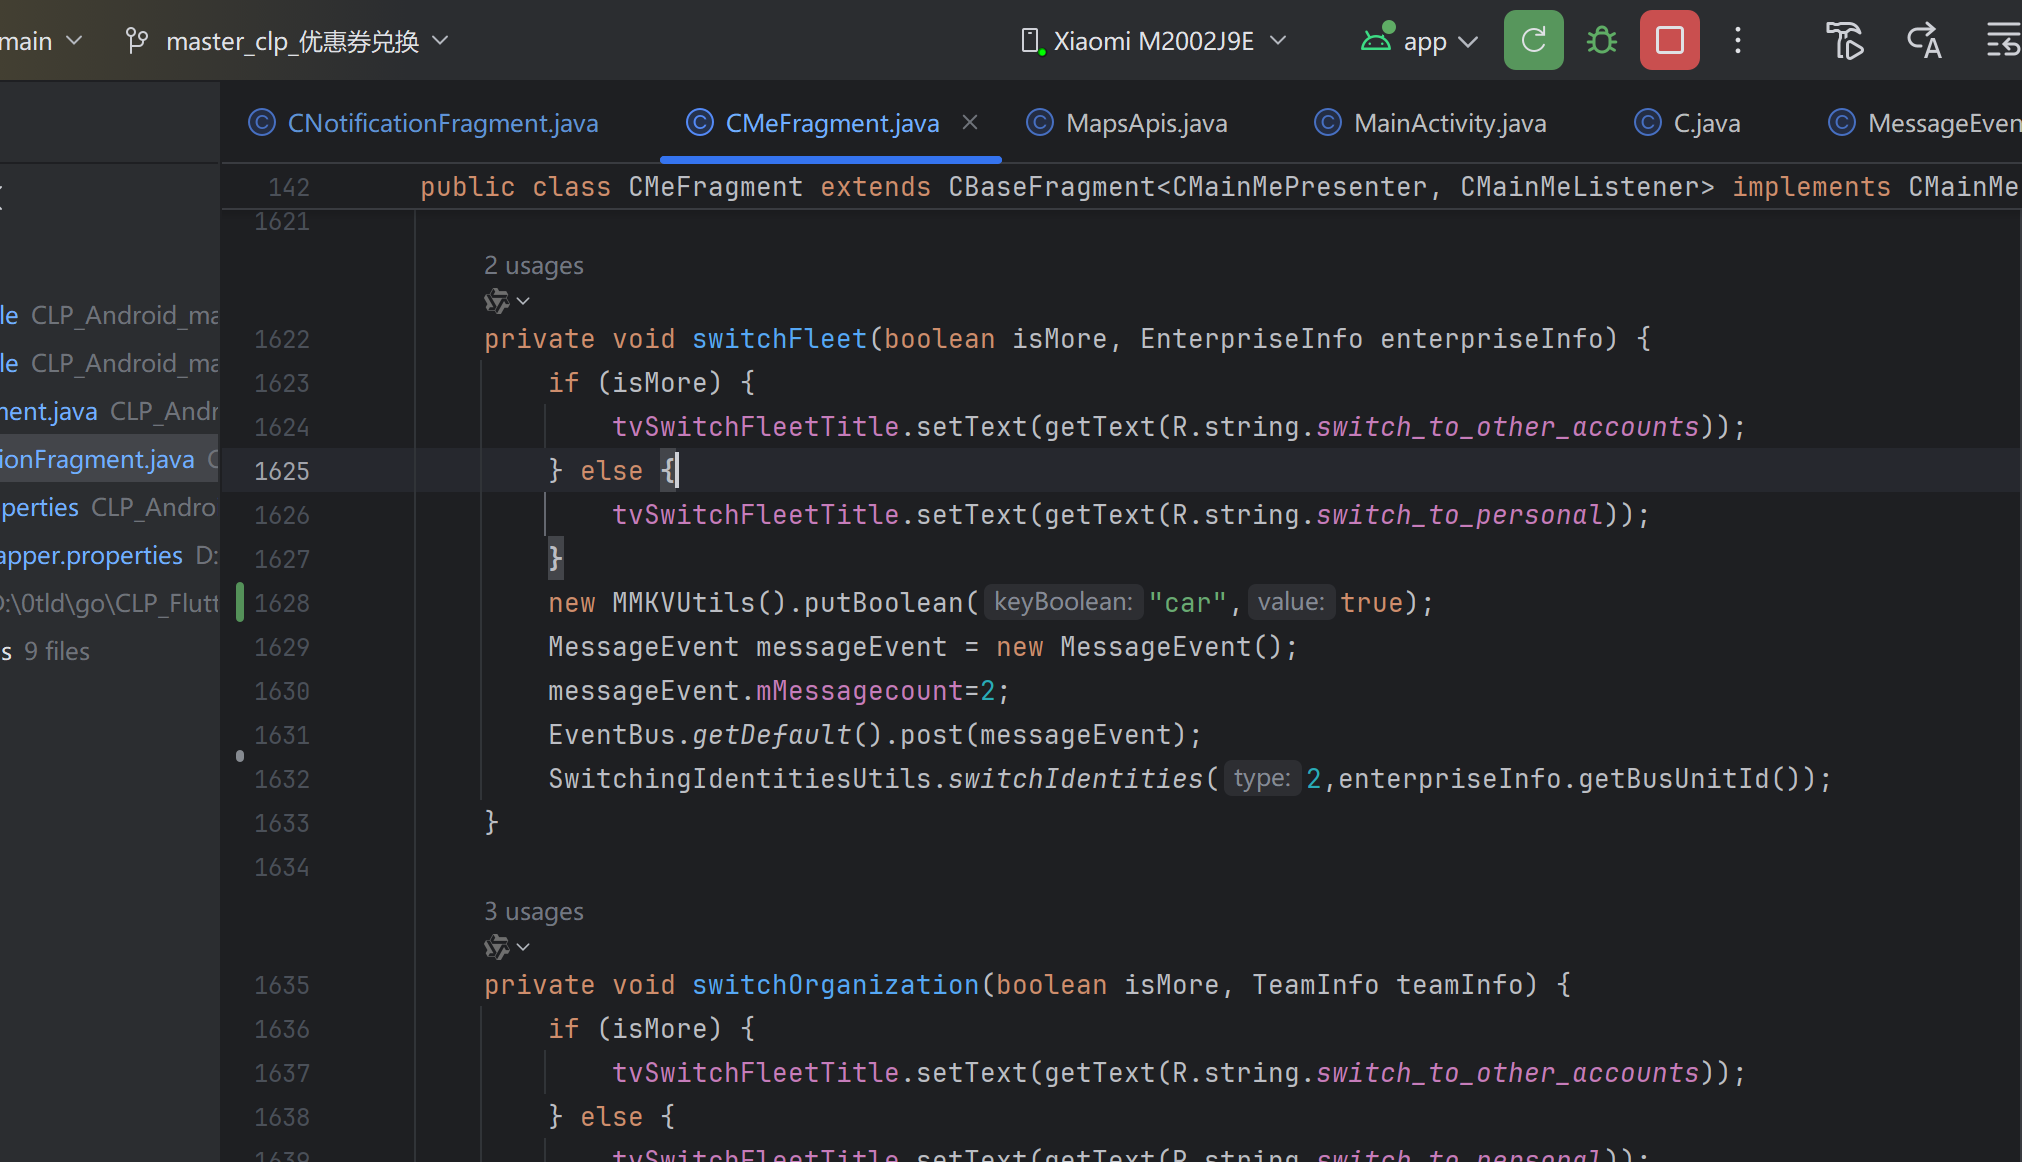Viewport: 2022px width, 1162px height.
Task: Click switchIdentities method call
Action: point(1076,779)
